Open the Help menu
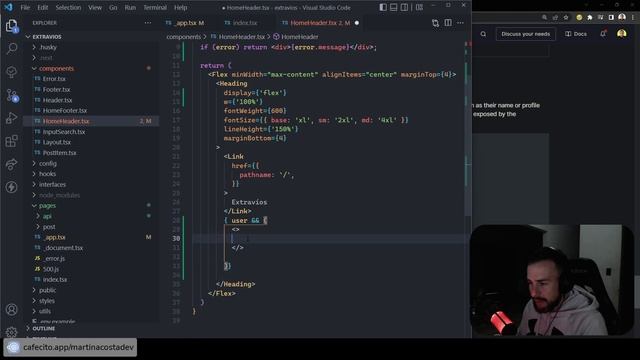This screenshot has height=360, width=640. tap(180, 7)
